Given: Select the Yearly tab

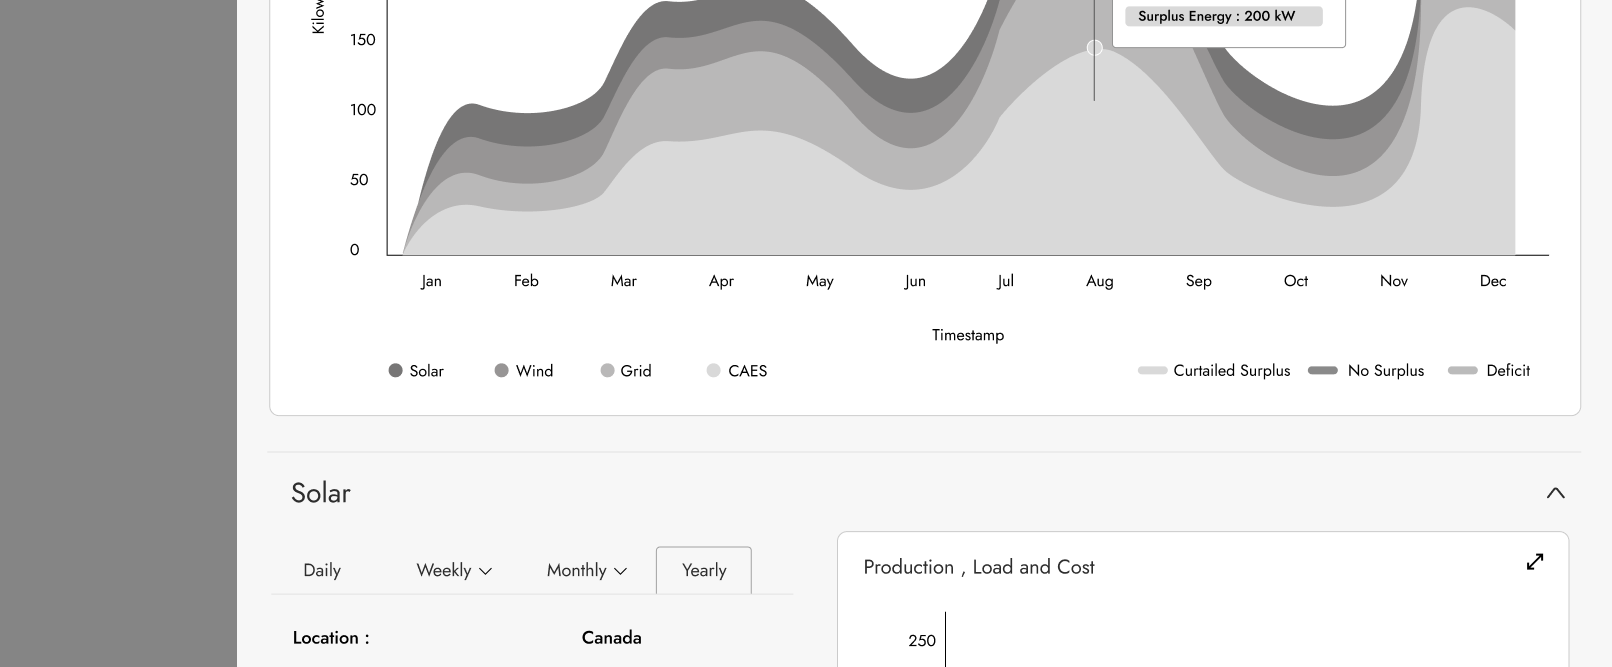Looking at the screenshot, I should pos(704,570).
